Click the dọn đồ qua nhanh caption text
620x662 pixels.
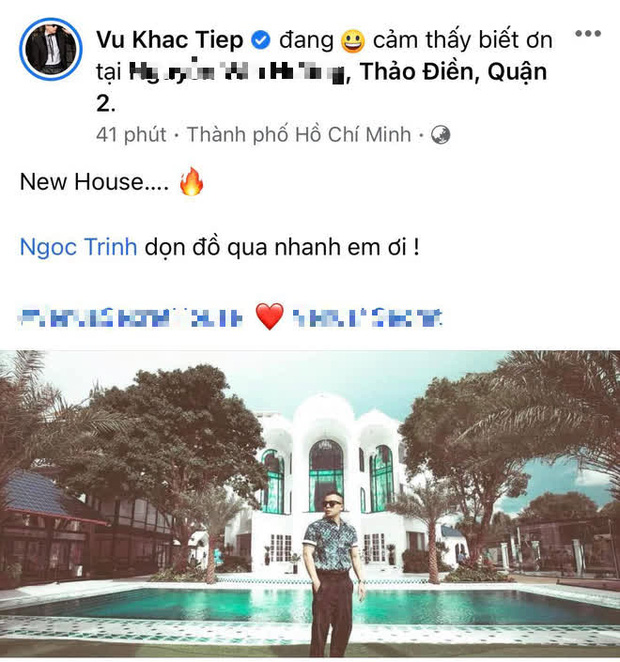coord(282,248)
